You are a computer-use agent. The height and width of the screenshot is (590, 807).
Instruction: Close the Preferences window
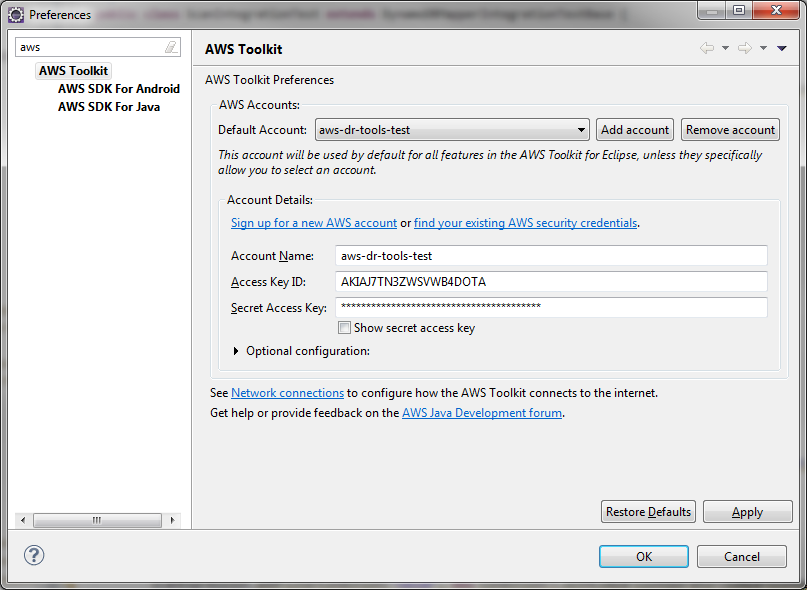pyautogui.click(x=777, y=10)
